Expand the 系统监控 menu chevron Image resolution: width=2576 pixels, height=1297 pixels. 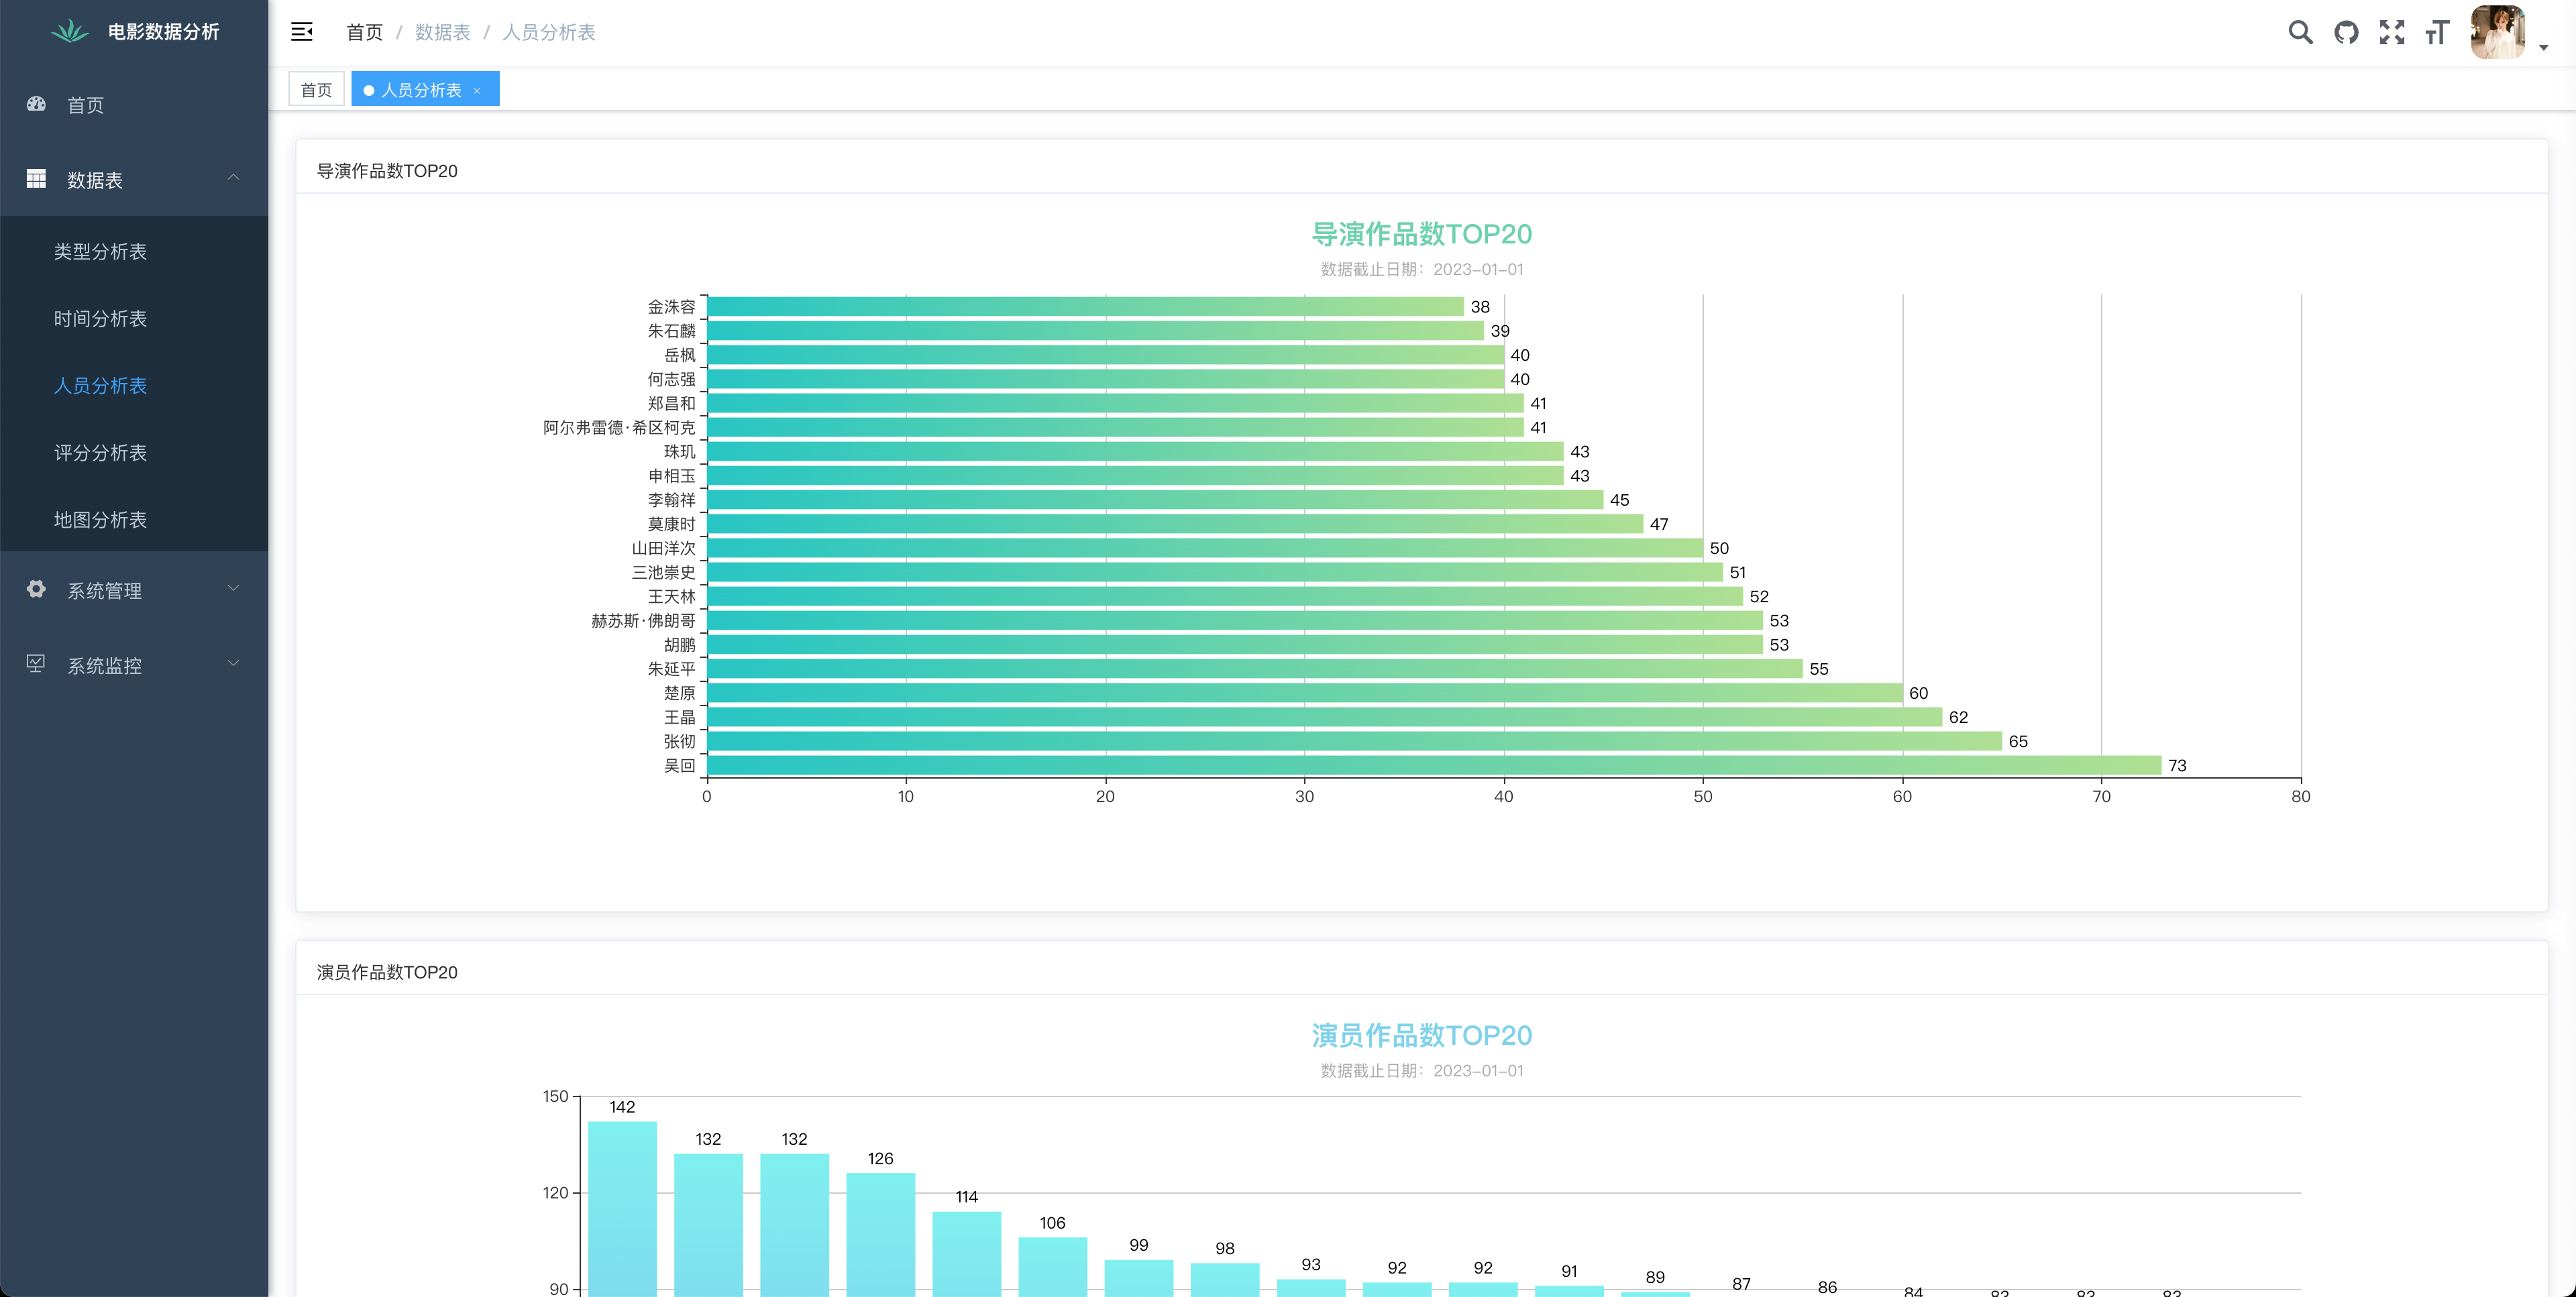(x=233, y=663)
